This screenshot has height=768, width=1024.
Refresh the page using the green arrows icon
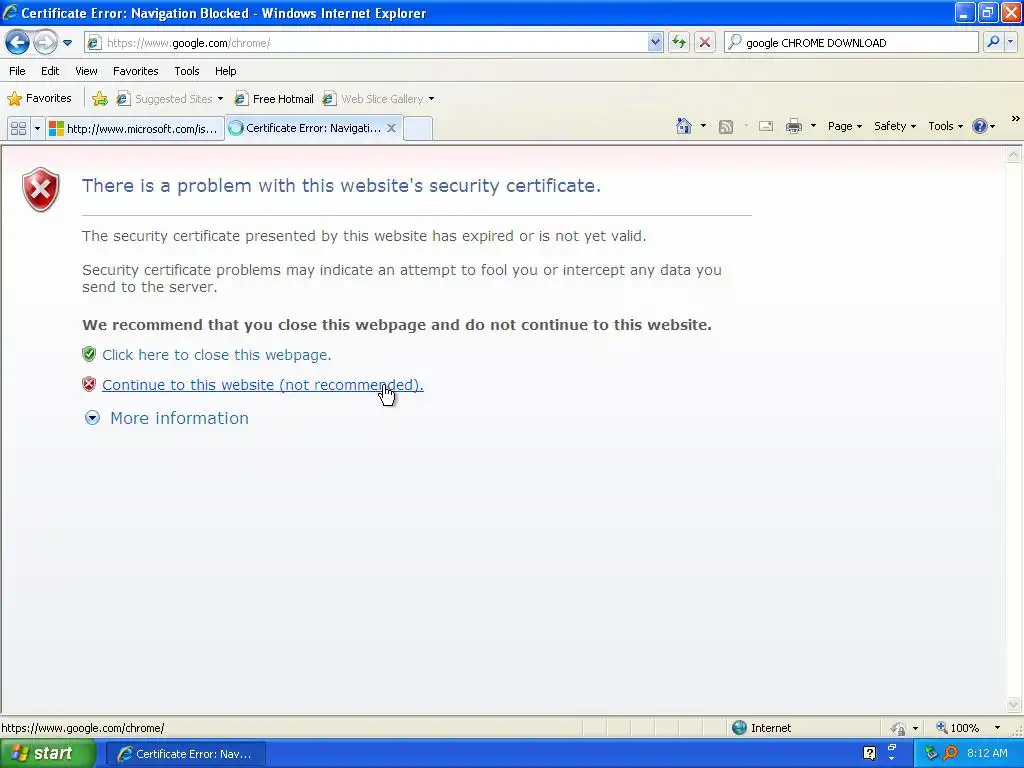tap(679, 43)
